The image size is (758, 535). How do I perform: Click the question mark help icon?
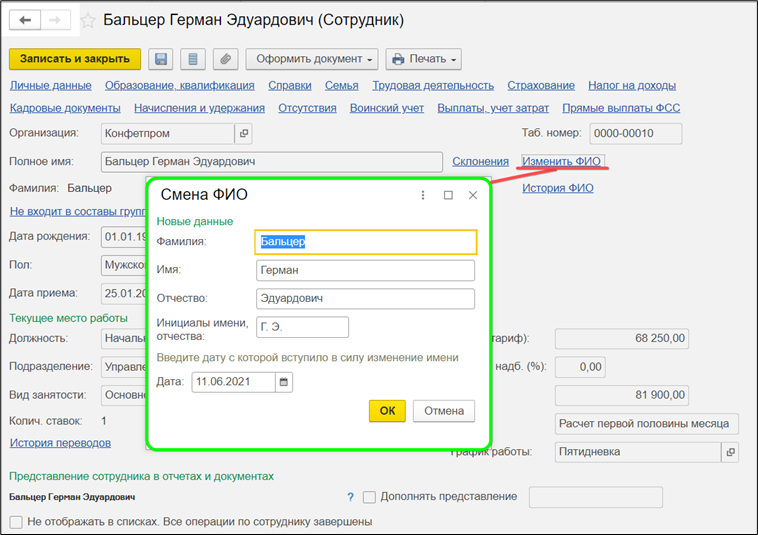pos(350,497)
